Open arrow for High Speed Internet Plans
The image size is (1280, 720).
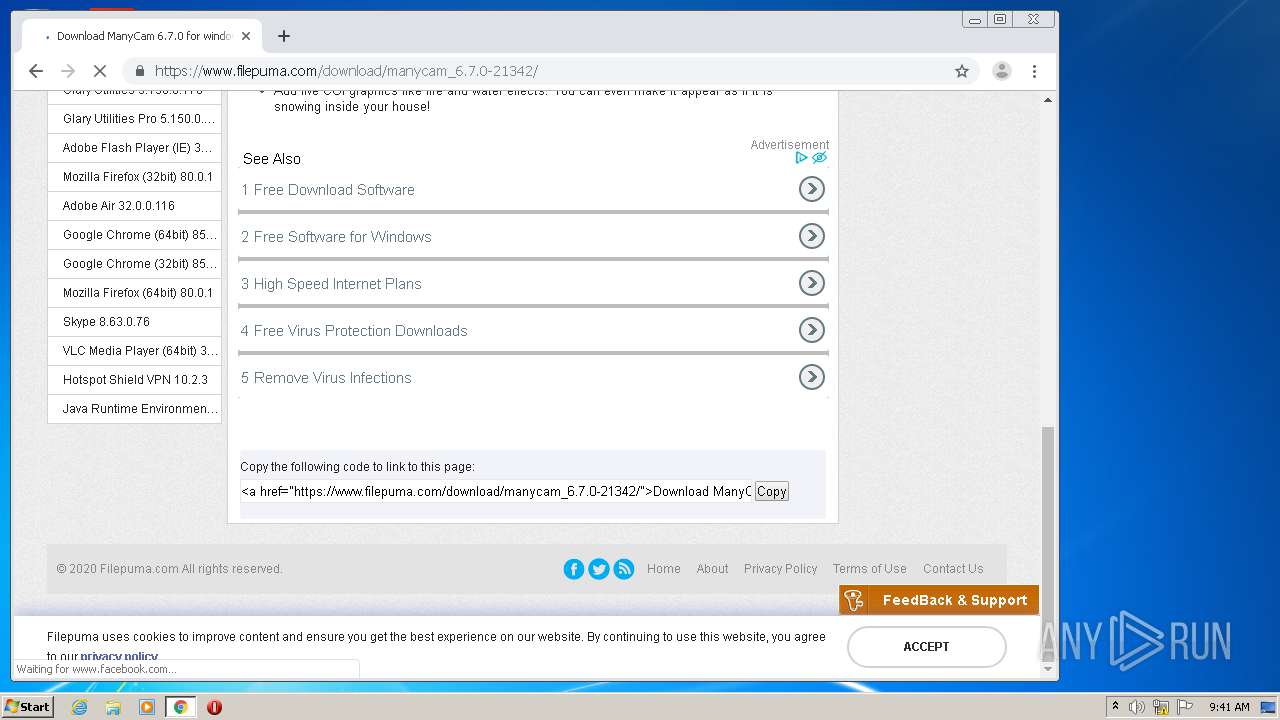coord(812,283)
